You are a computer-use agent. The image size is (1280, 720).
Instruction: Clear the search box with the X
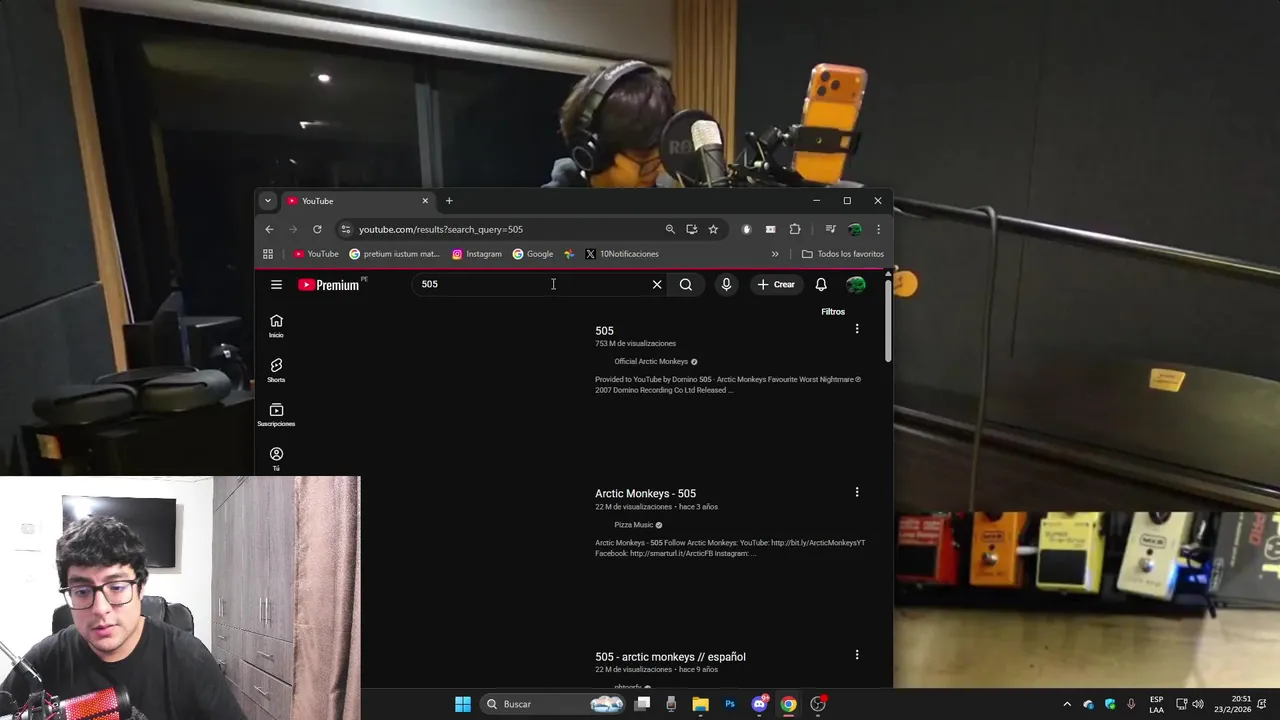pyautogui.click(x=657, y=285)
